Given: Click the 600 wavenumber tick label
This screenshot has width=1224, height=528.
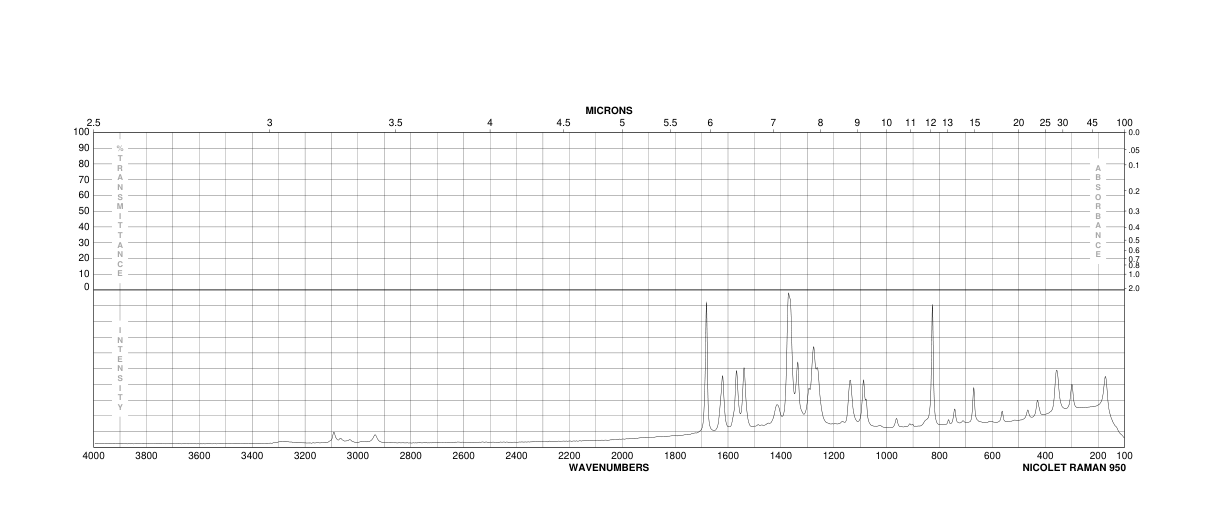Looking at the screenshot, I should pyautogui.click(x=992, y=457).
